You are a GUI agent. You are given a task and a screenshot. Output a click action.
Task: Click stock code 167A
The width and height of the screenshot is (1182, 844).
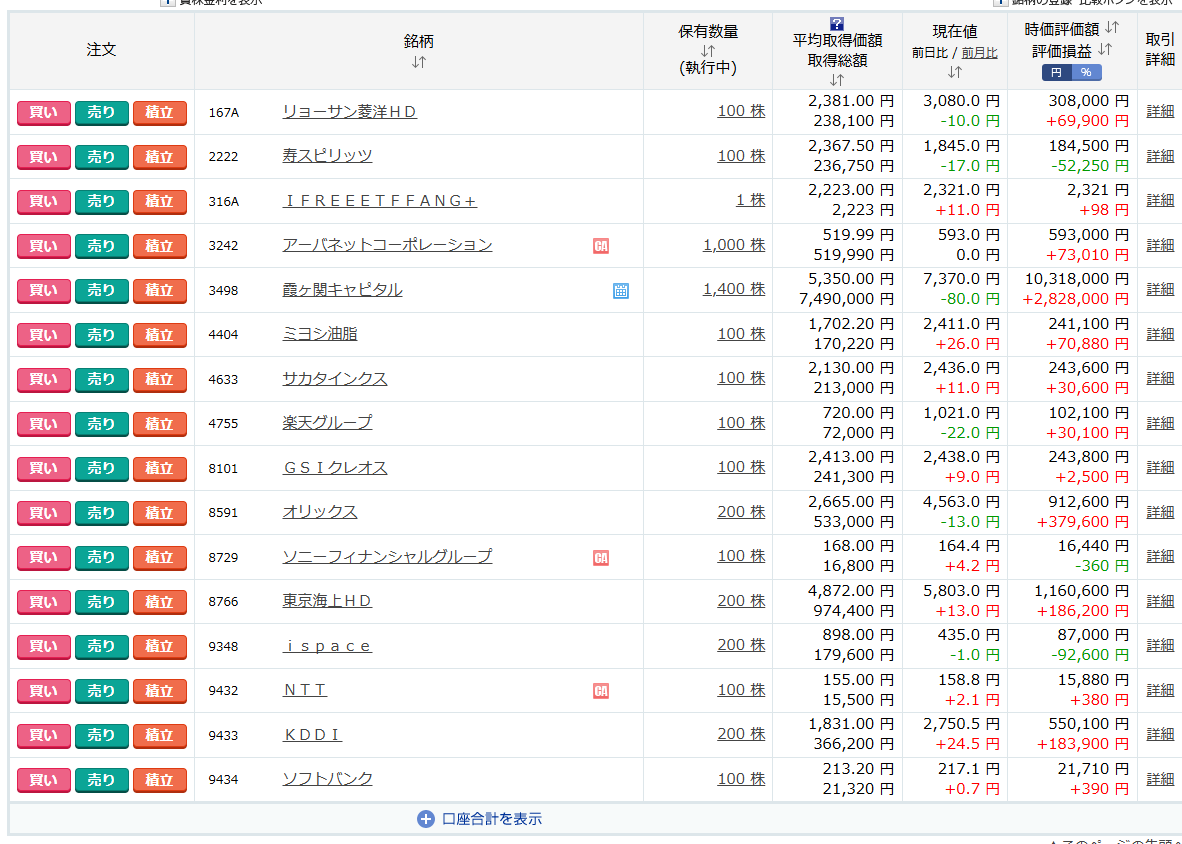point(224,113)
